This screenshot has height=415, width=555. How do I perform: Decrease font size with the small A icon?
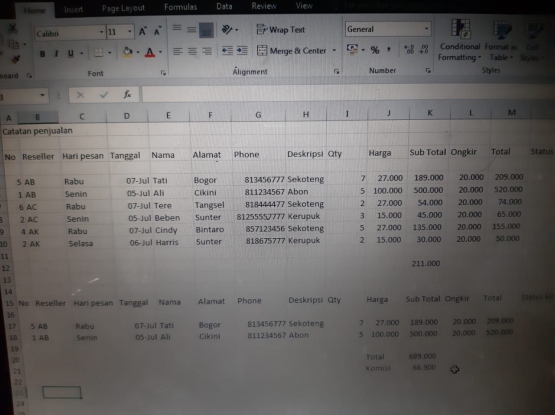coord(157,32)
